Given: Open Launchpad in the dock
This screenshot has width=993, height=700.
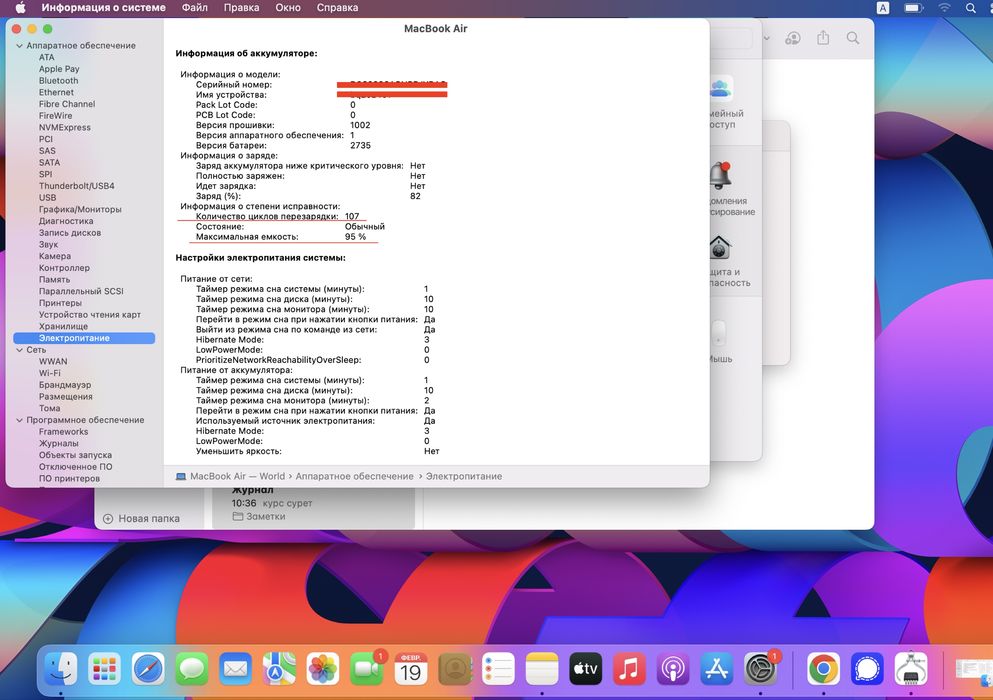Looking at the screenshot, I should (x=104, y=668).
